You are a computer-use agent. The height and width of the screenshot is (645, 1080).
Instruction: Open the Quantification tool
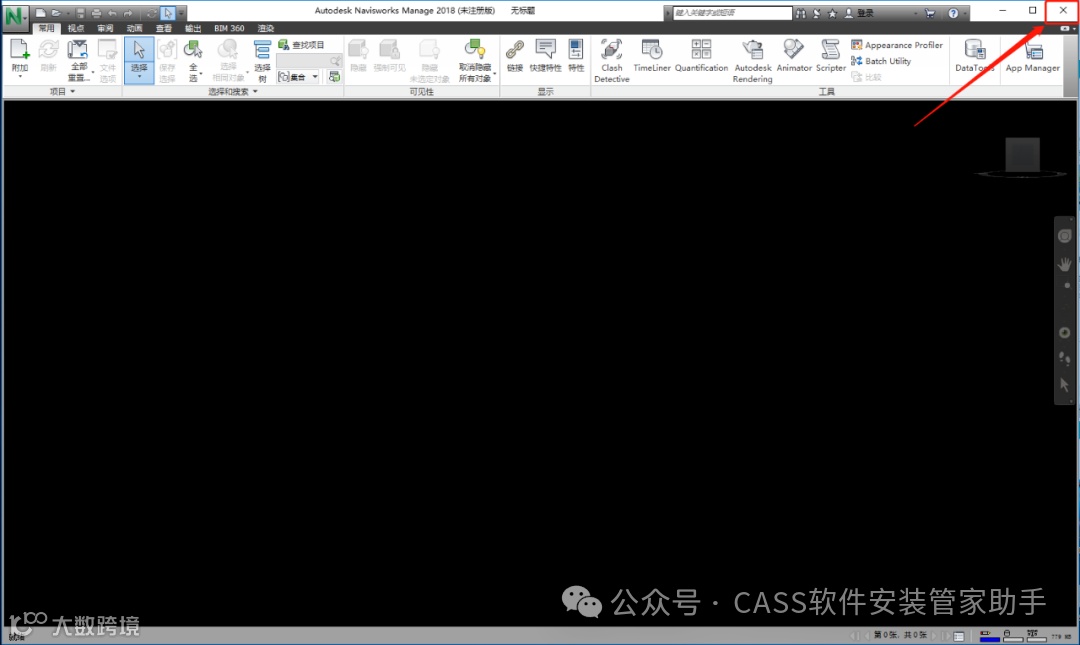click(701, 56)
